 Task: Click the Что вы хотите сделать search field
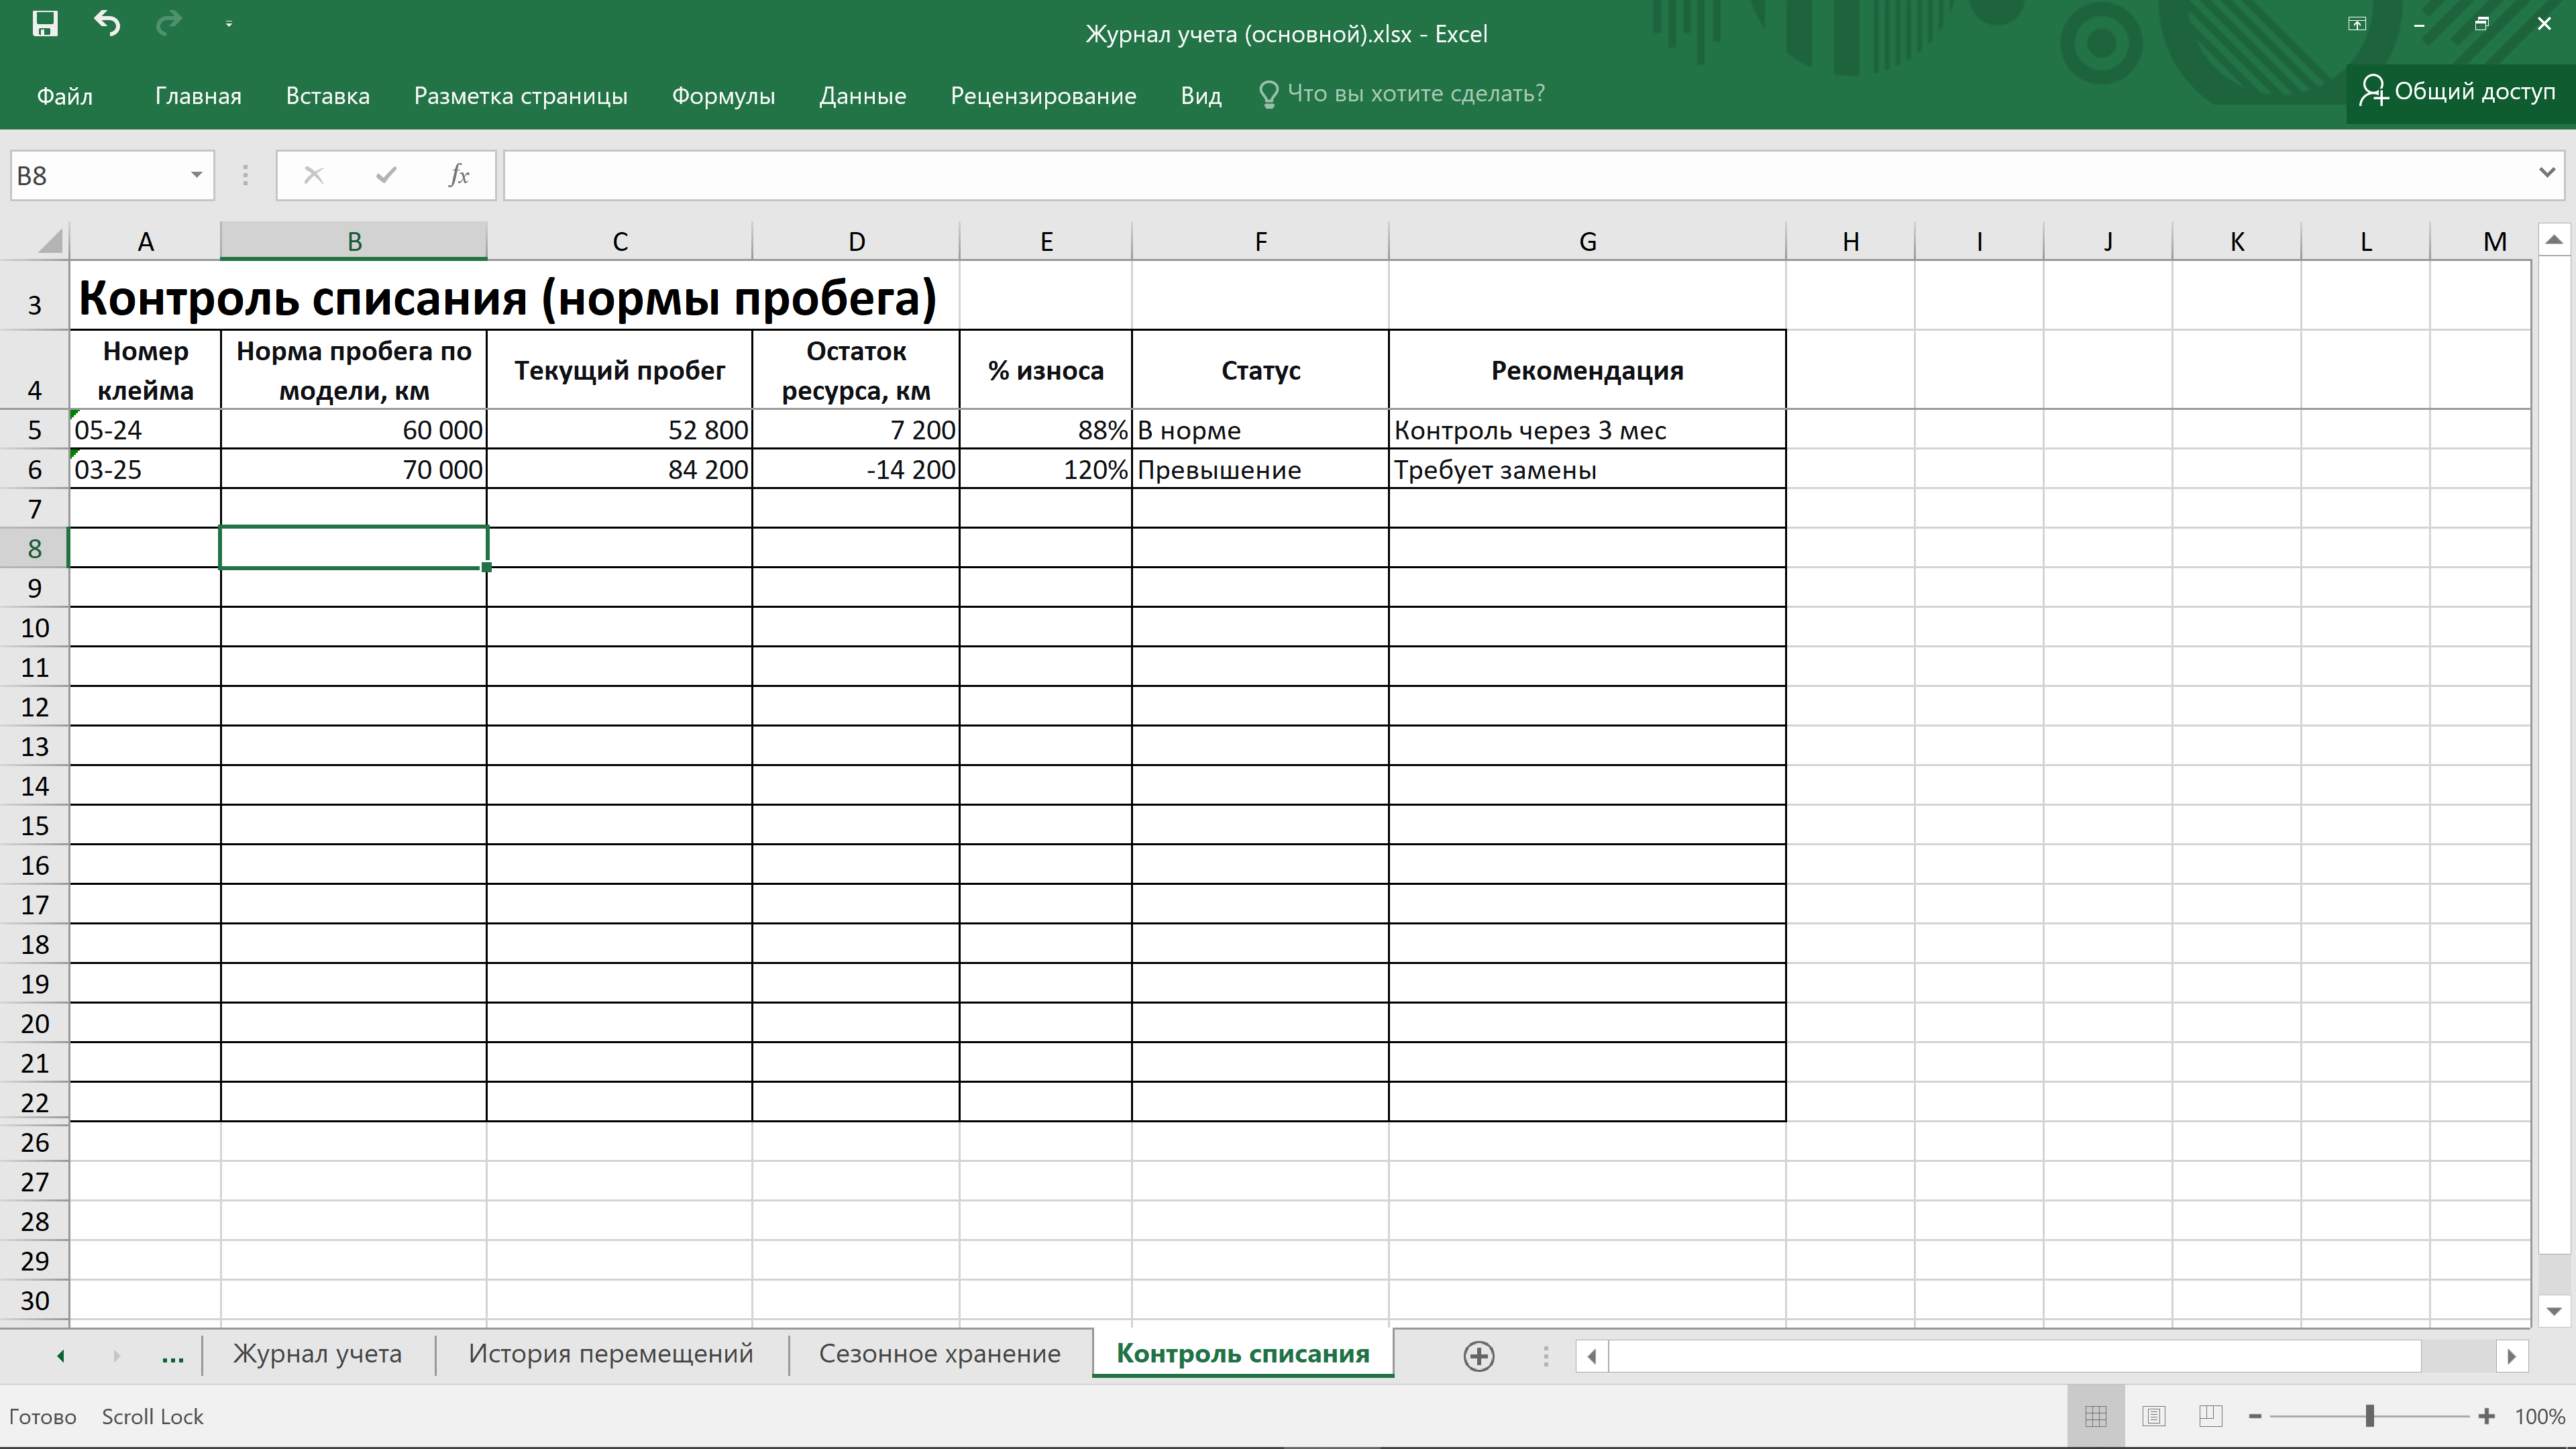[x=1415, y=94]
